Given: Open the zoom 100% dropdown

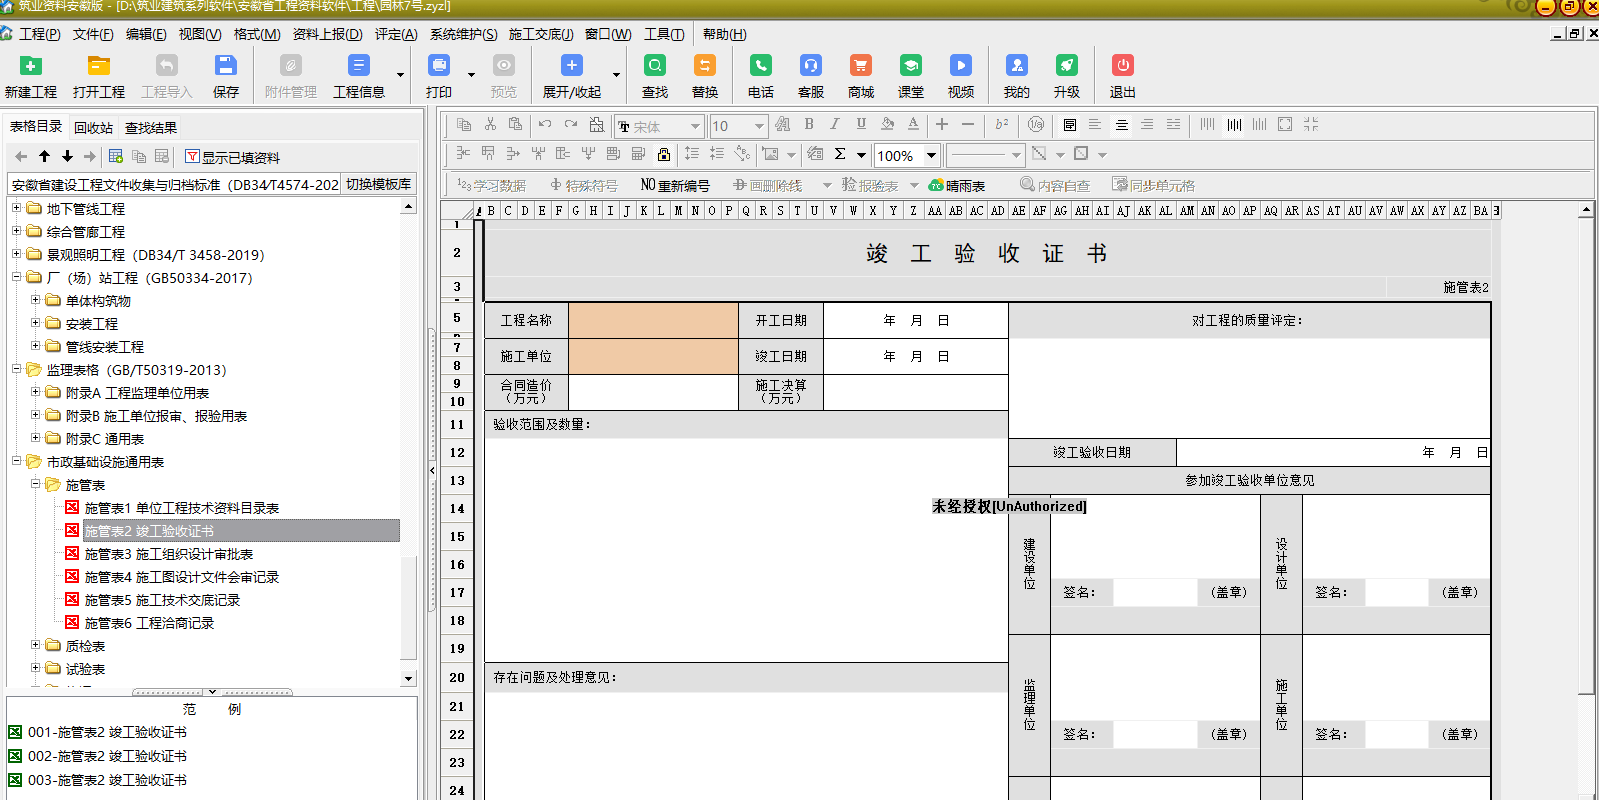Looking at the screenshot, I should click(x=931, y=155).
